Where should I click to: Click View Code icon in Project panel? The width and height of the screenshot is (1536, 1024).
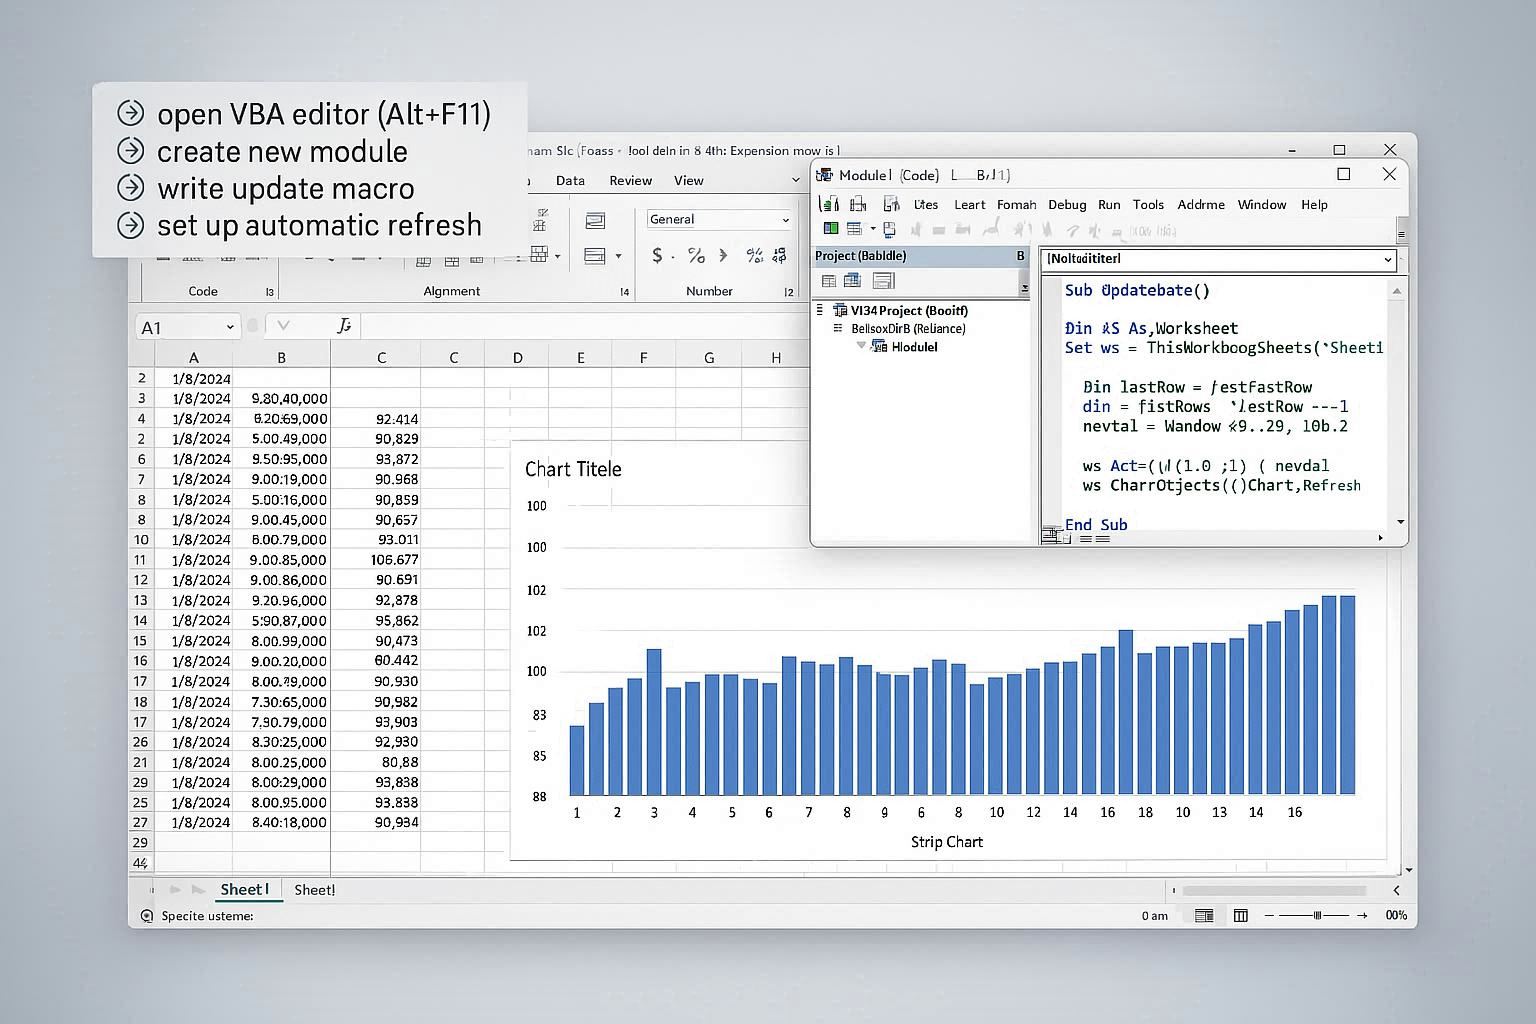point(829,281)
